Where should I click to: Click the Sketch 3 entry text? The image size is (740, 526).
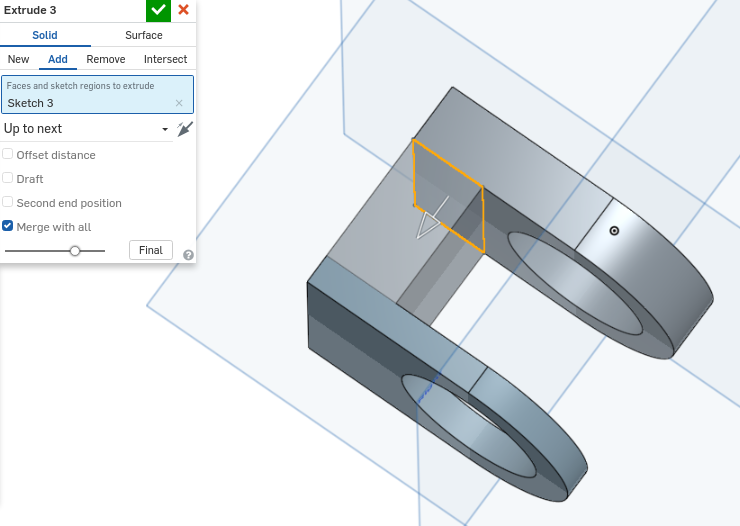pos(30,103)
